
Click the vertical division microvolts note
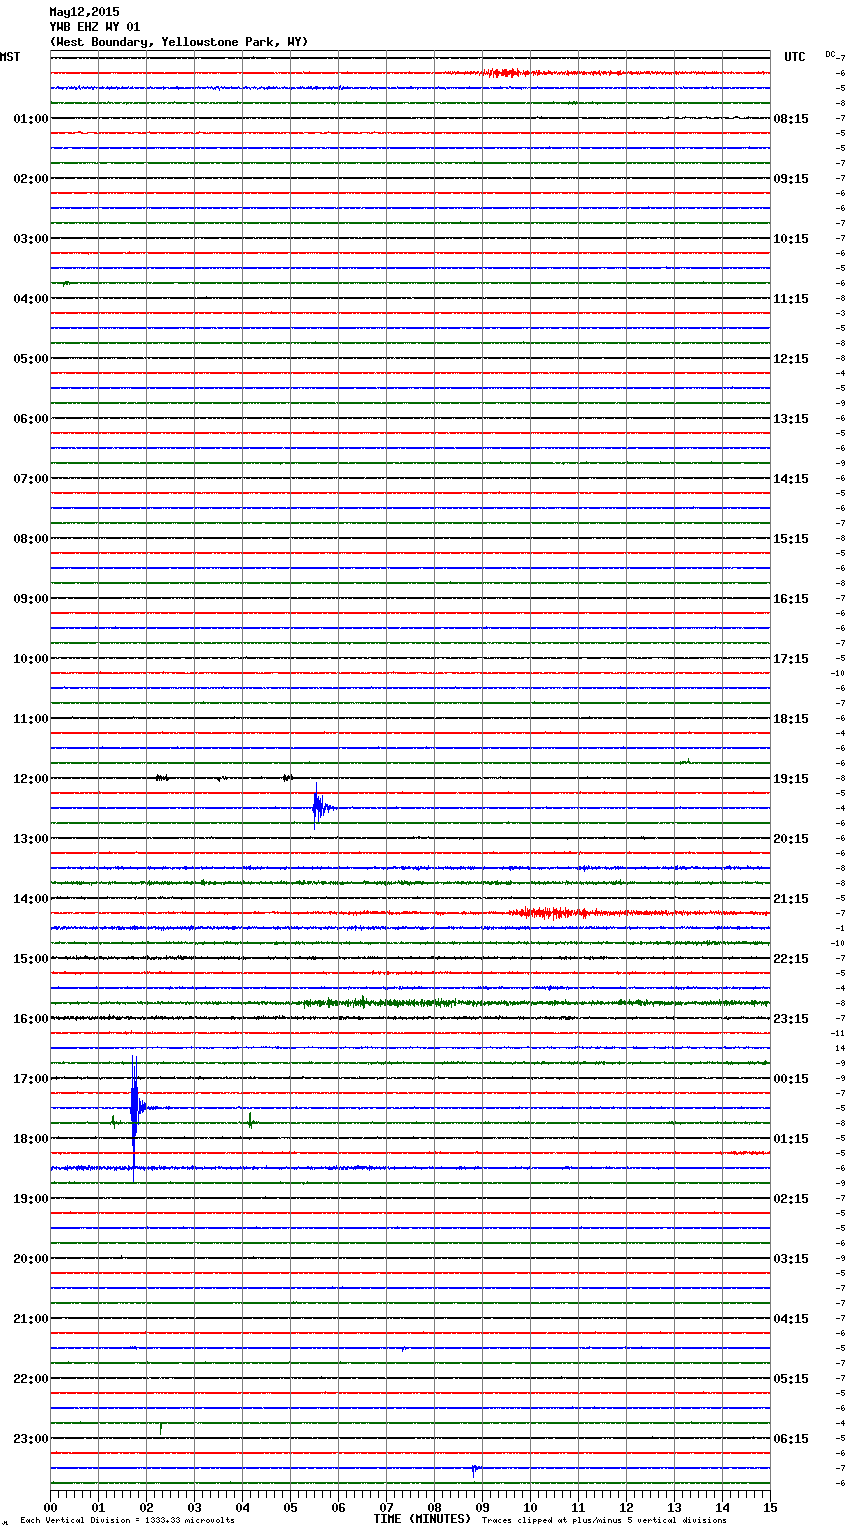pyautogui.click(x=127, y=1521)
